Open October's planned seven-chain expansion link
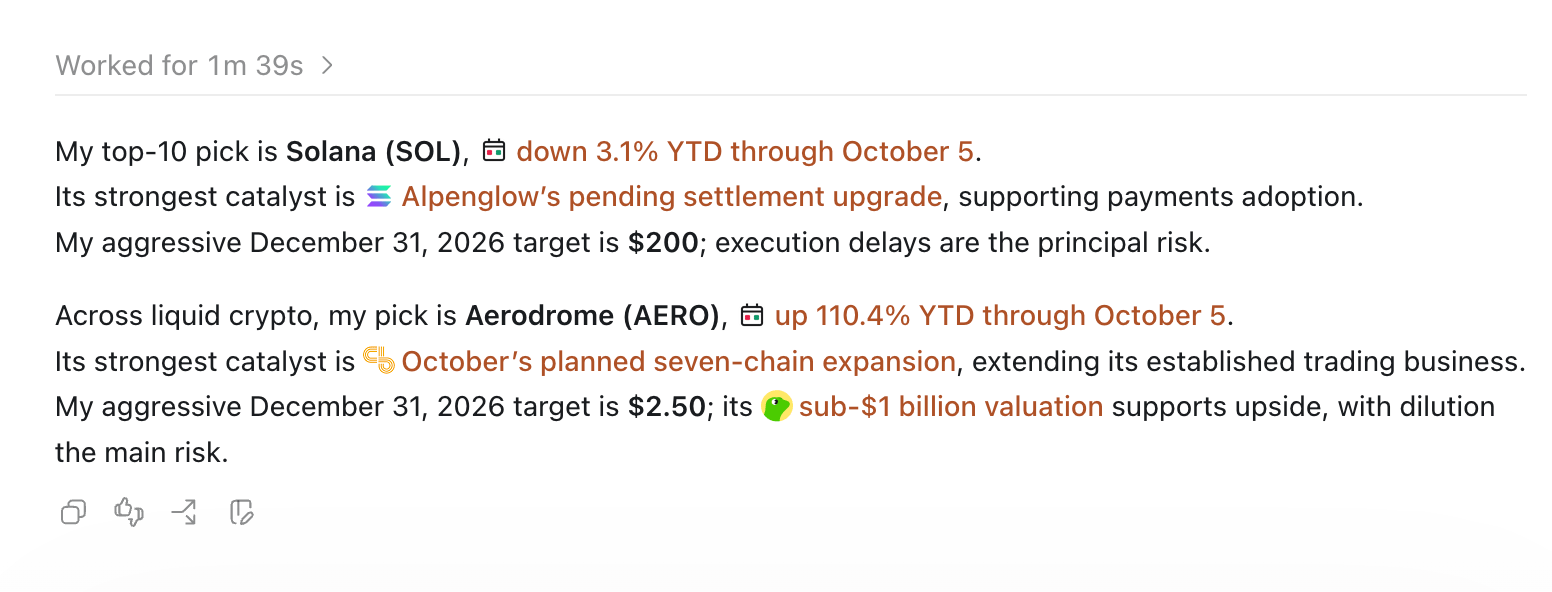Screen dimensions: 1552x592 tap(679, 361)
